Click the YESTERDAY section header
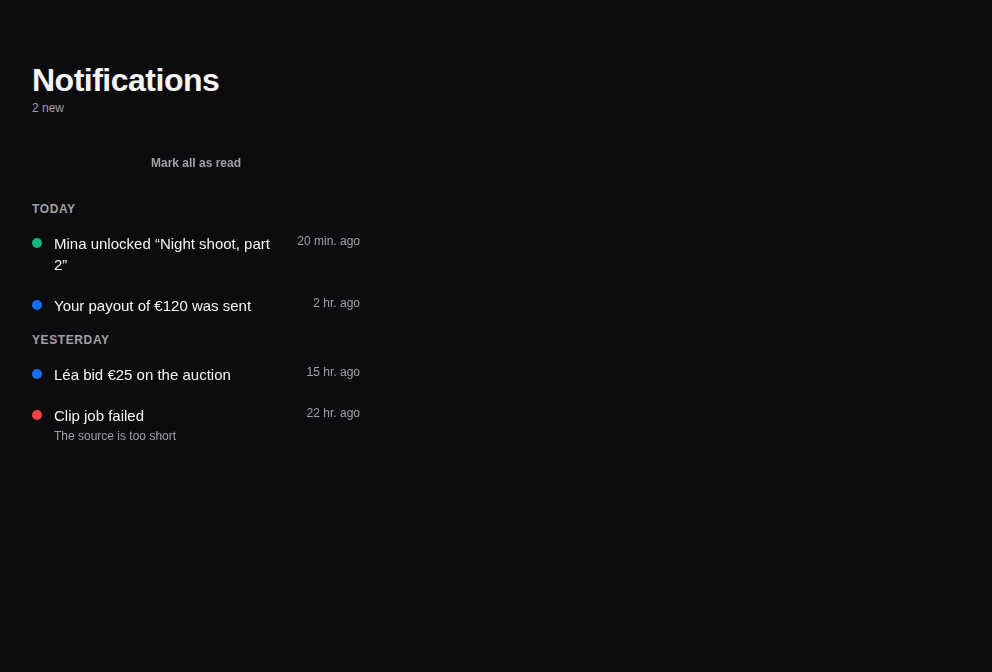The image size is (992, 672). pyautogui.click(x=70, y=340)
